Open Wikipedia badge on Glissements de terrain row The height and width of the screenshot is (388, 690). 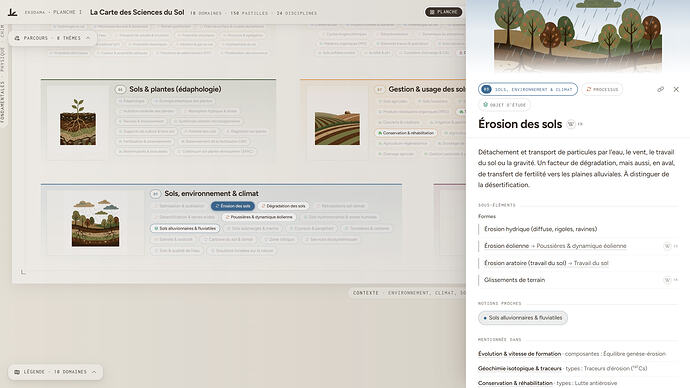(x=667, y=280)
